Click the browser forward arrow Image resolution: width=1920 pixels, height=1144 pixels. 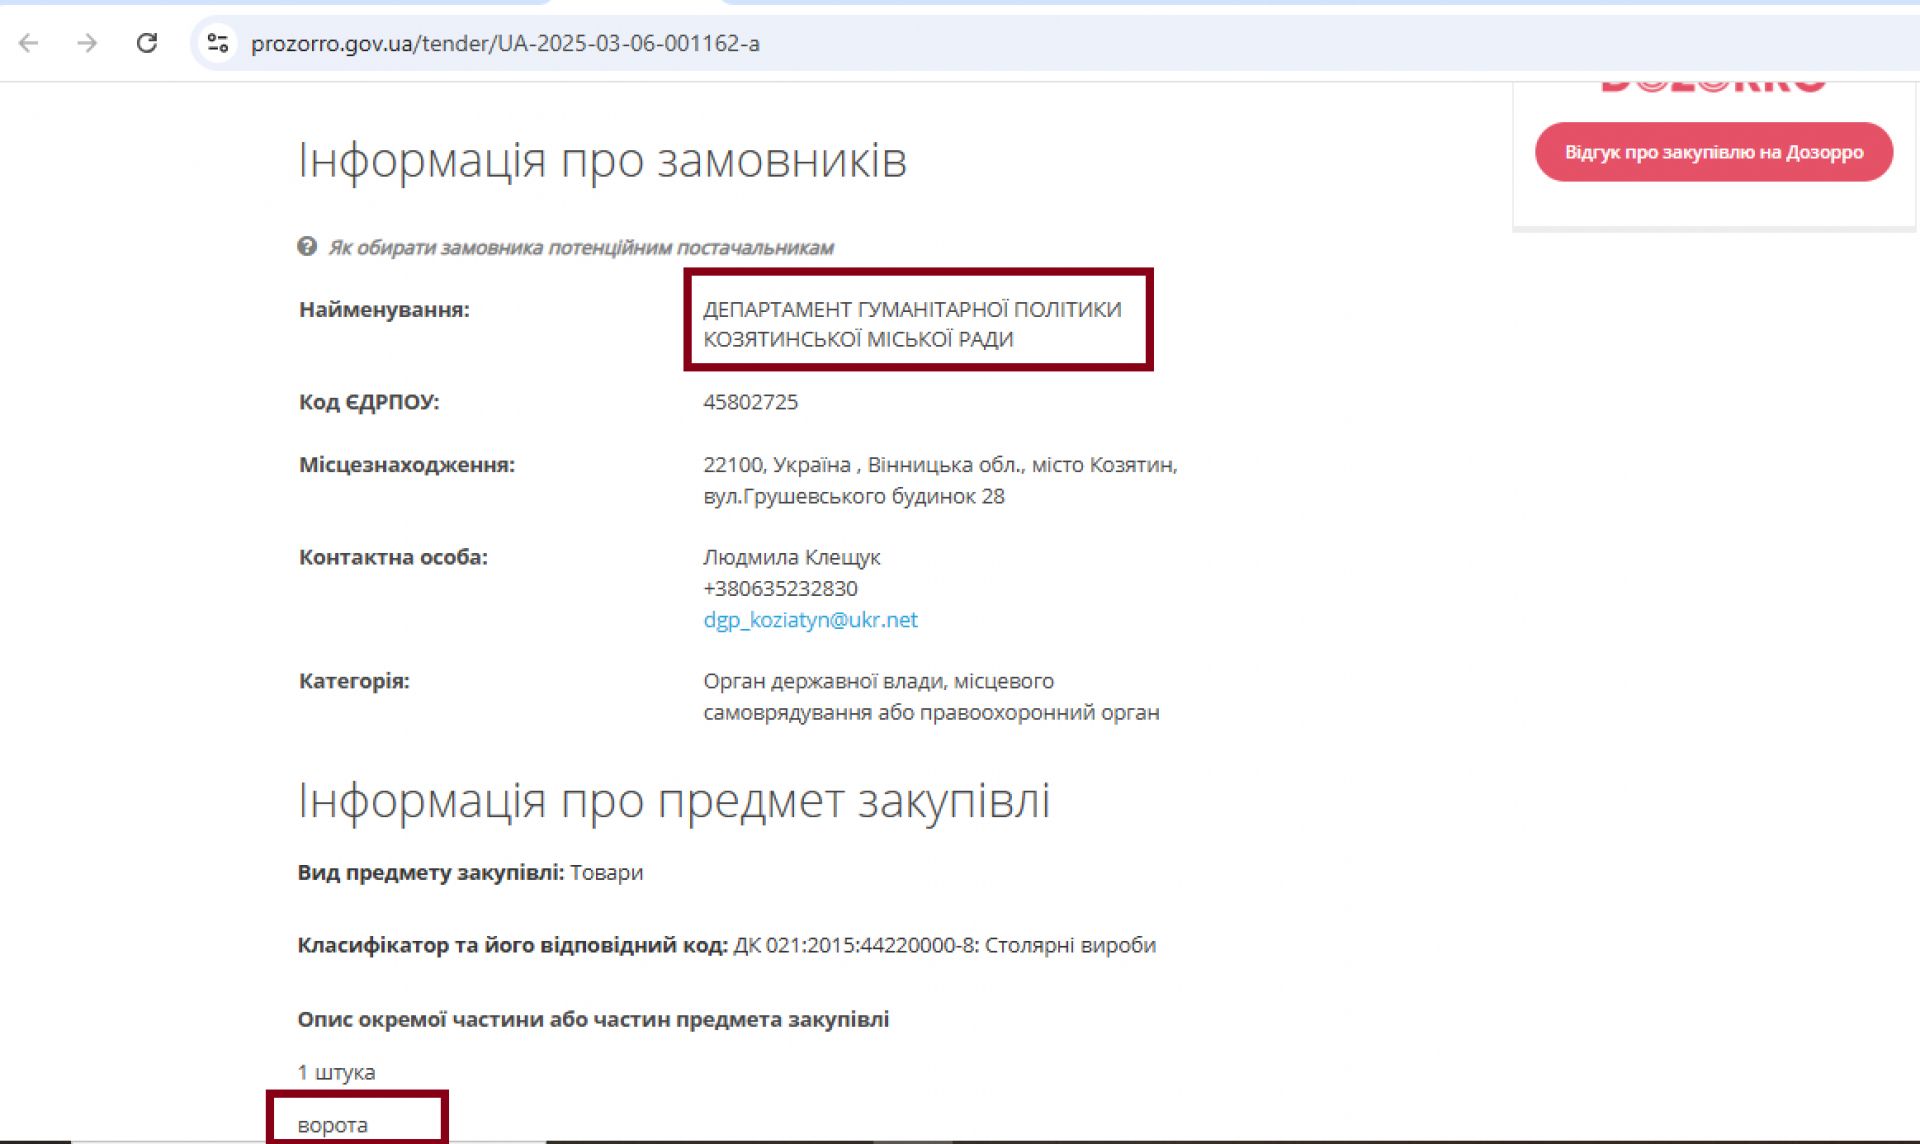[88, 43]
